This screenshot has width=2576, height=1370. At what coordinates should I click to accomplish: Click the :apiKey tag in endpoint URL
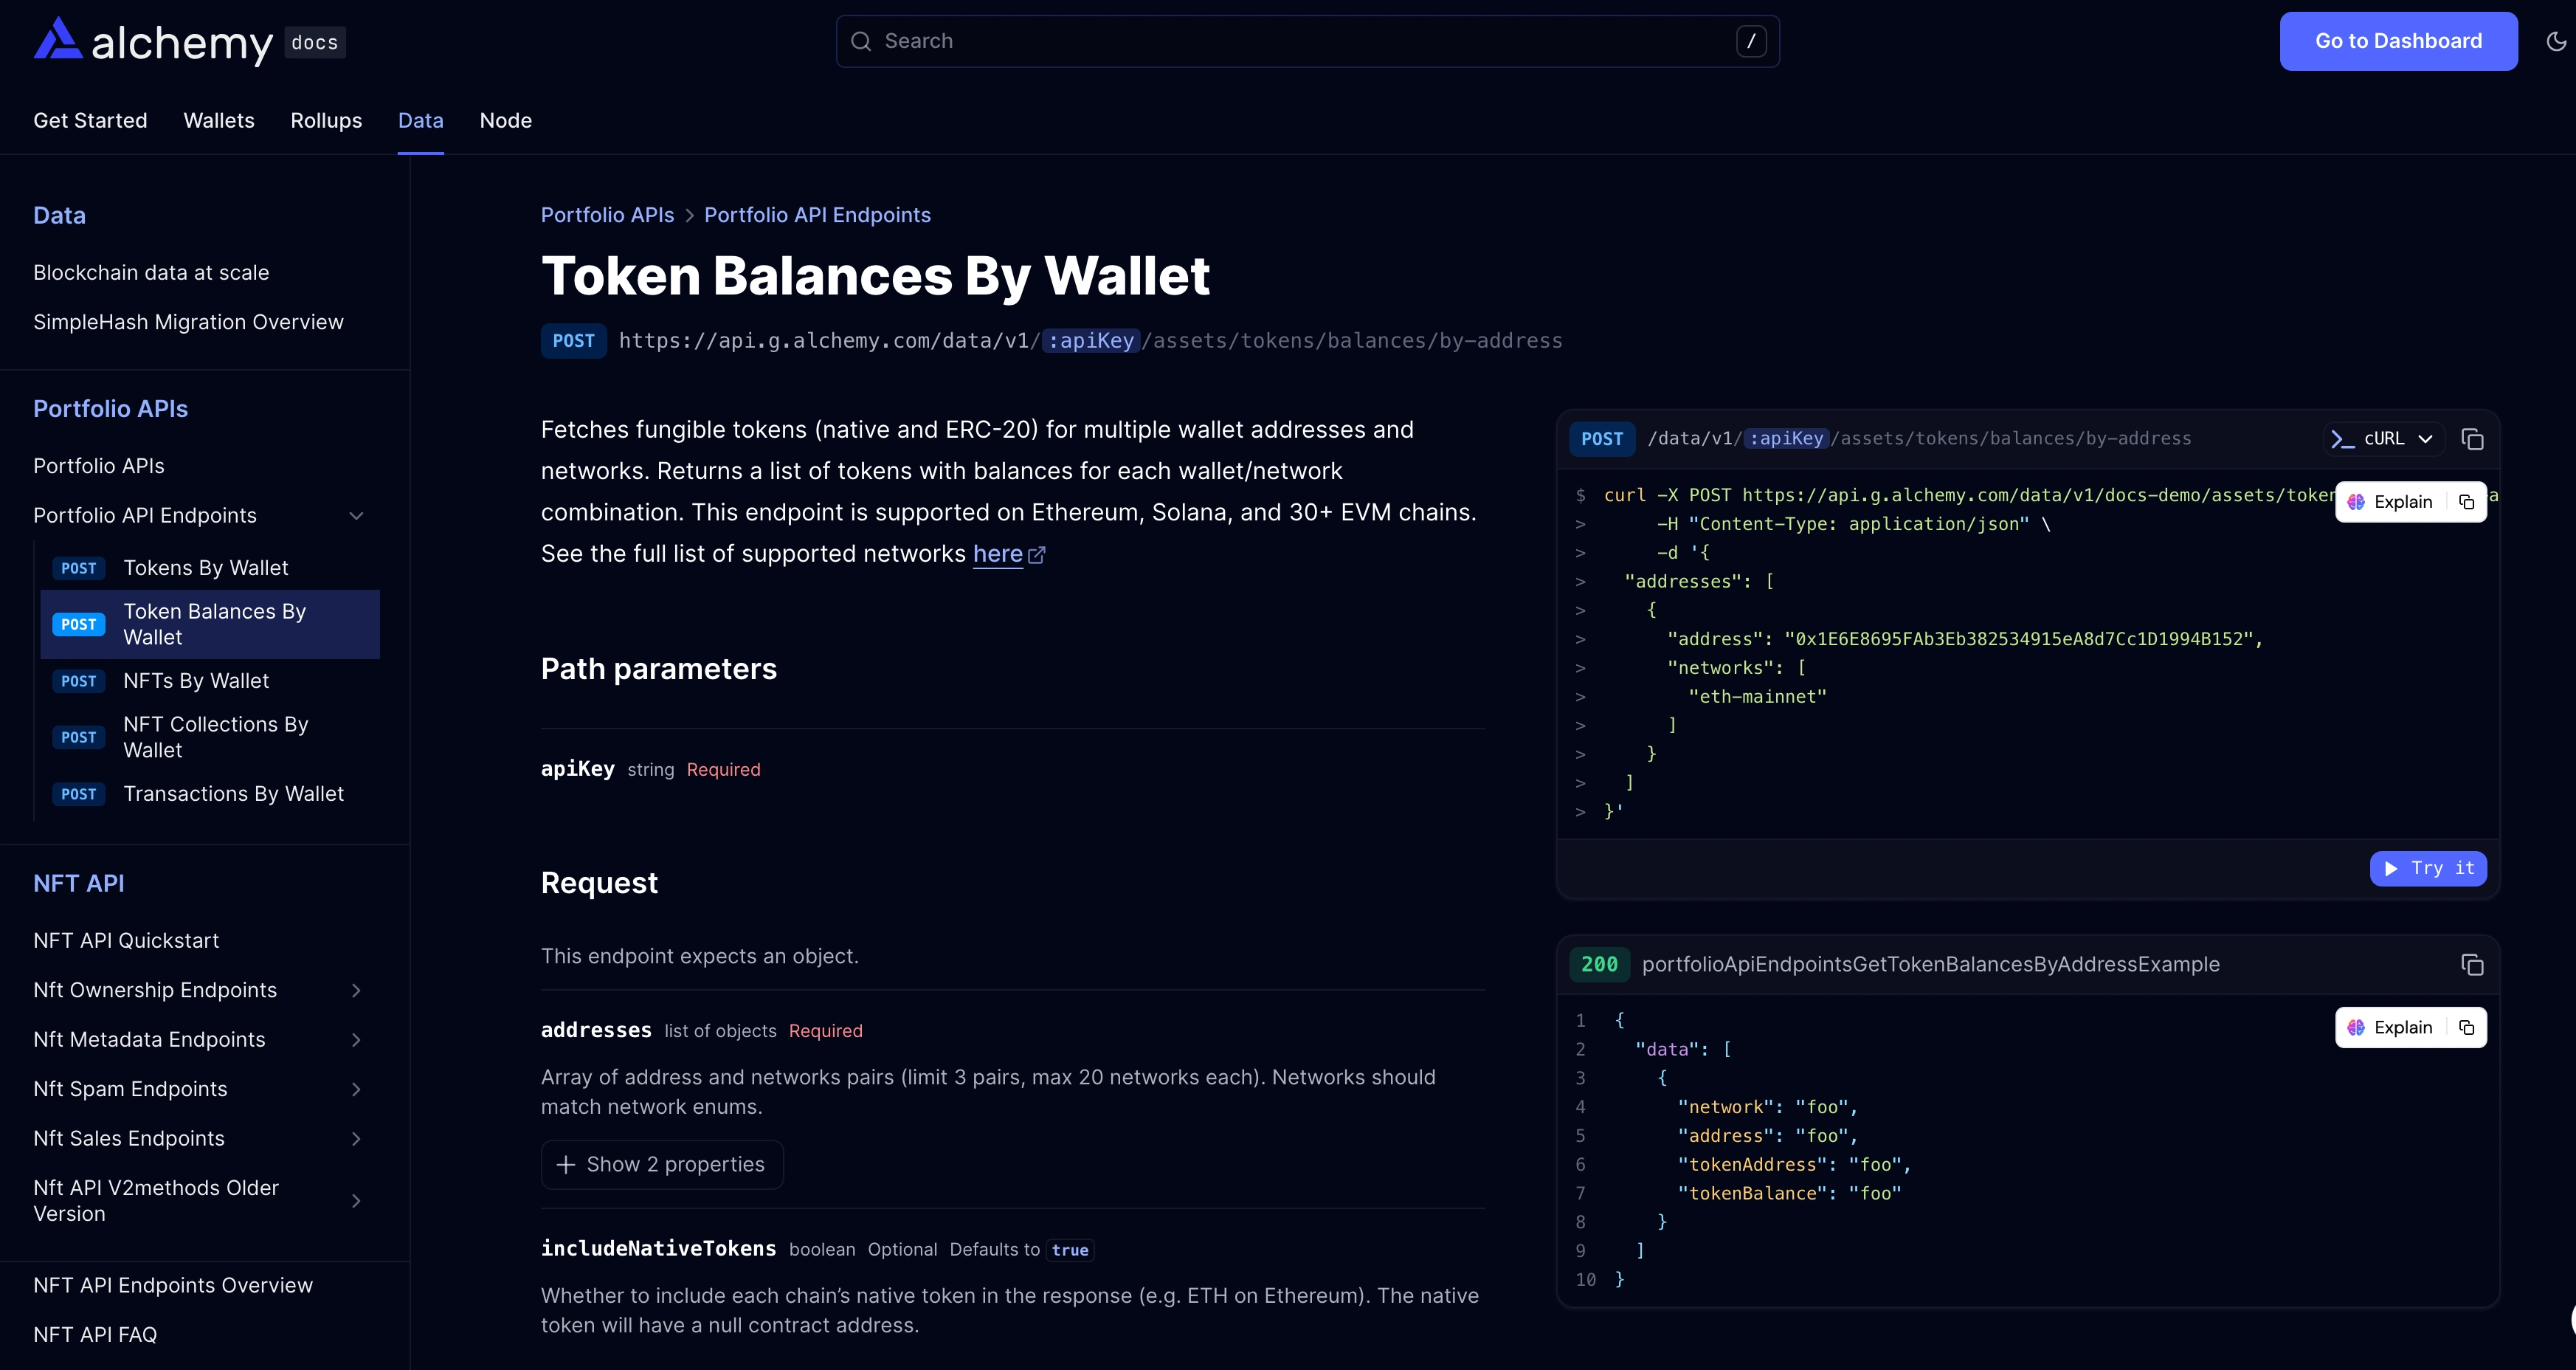point(1091,341)
